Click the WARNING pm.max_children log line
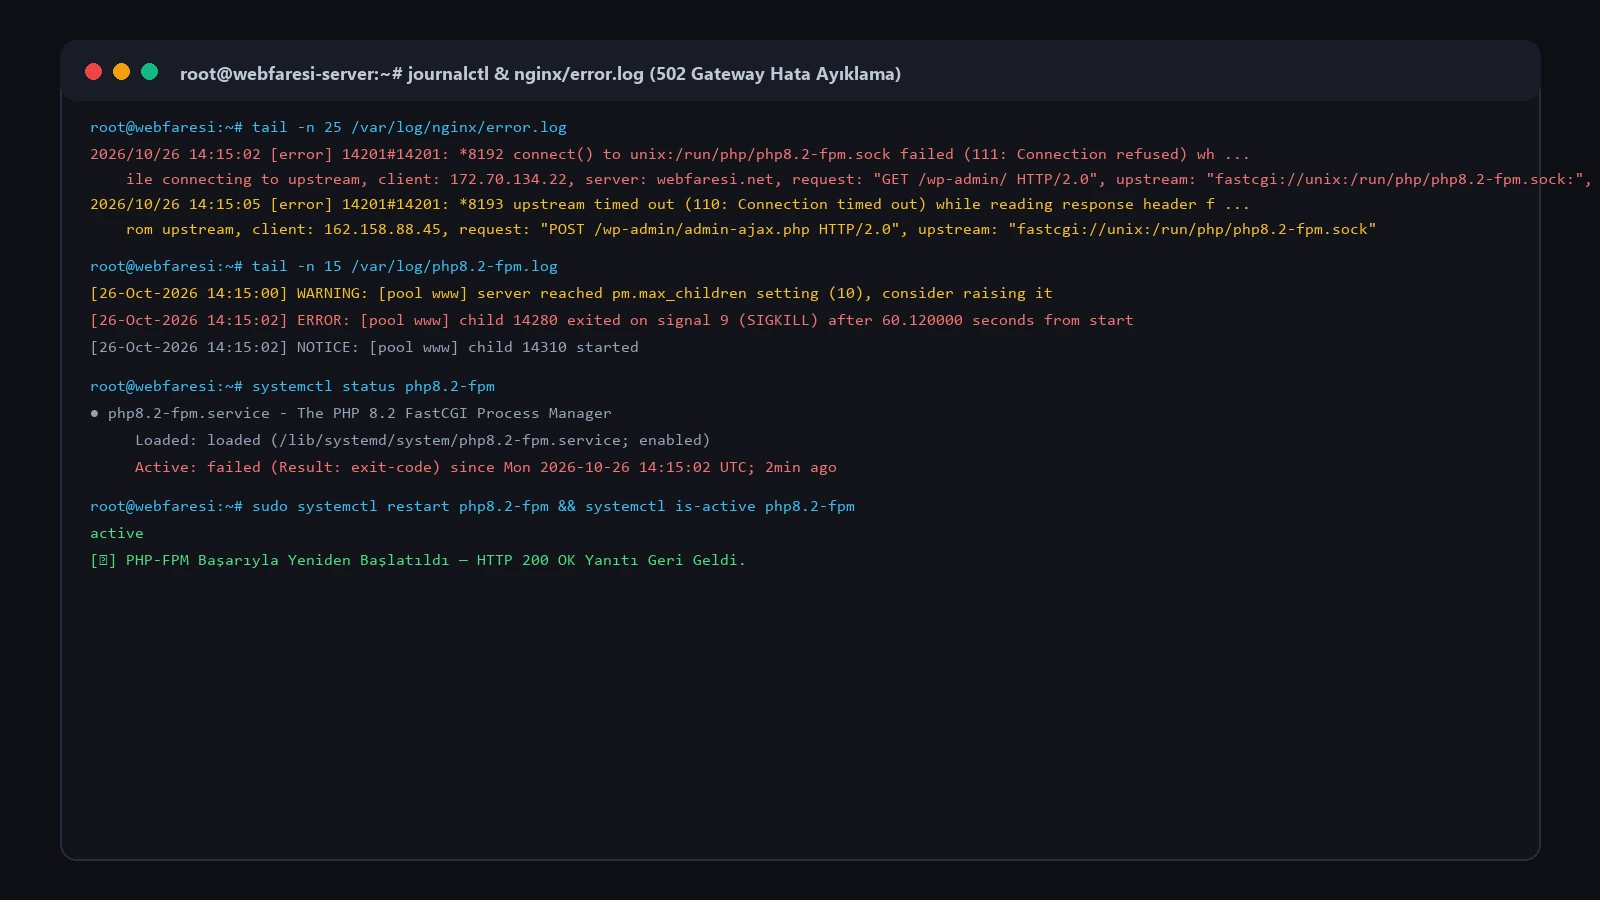The image size is (1600, 900). (571, 294)
